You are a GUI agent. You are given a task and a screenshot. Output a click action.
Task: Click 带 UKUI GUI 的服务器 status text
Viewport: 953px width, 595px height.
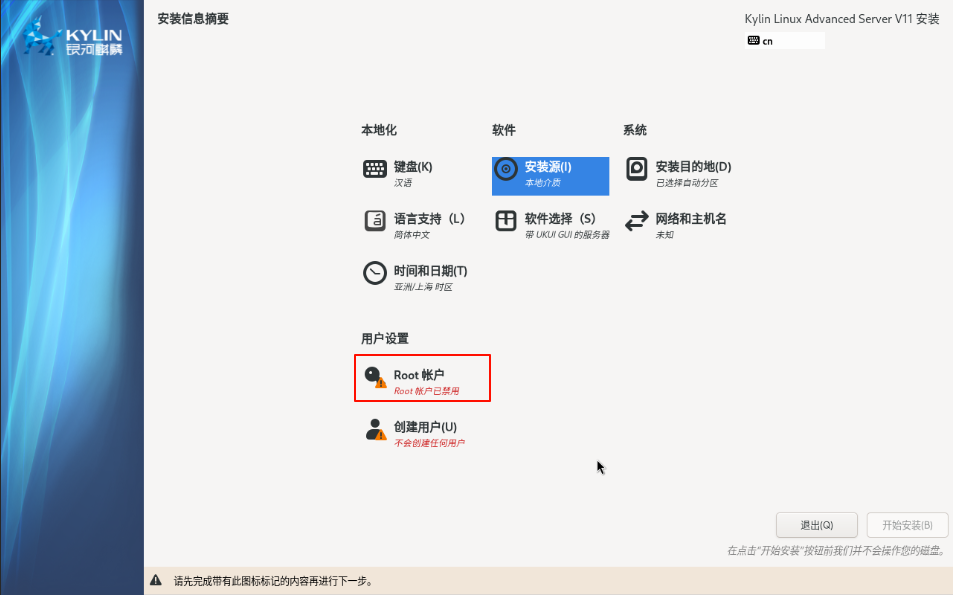566,235
